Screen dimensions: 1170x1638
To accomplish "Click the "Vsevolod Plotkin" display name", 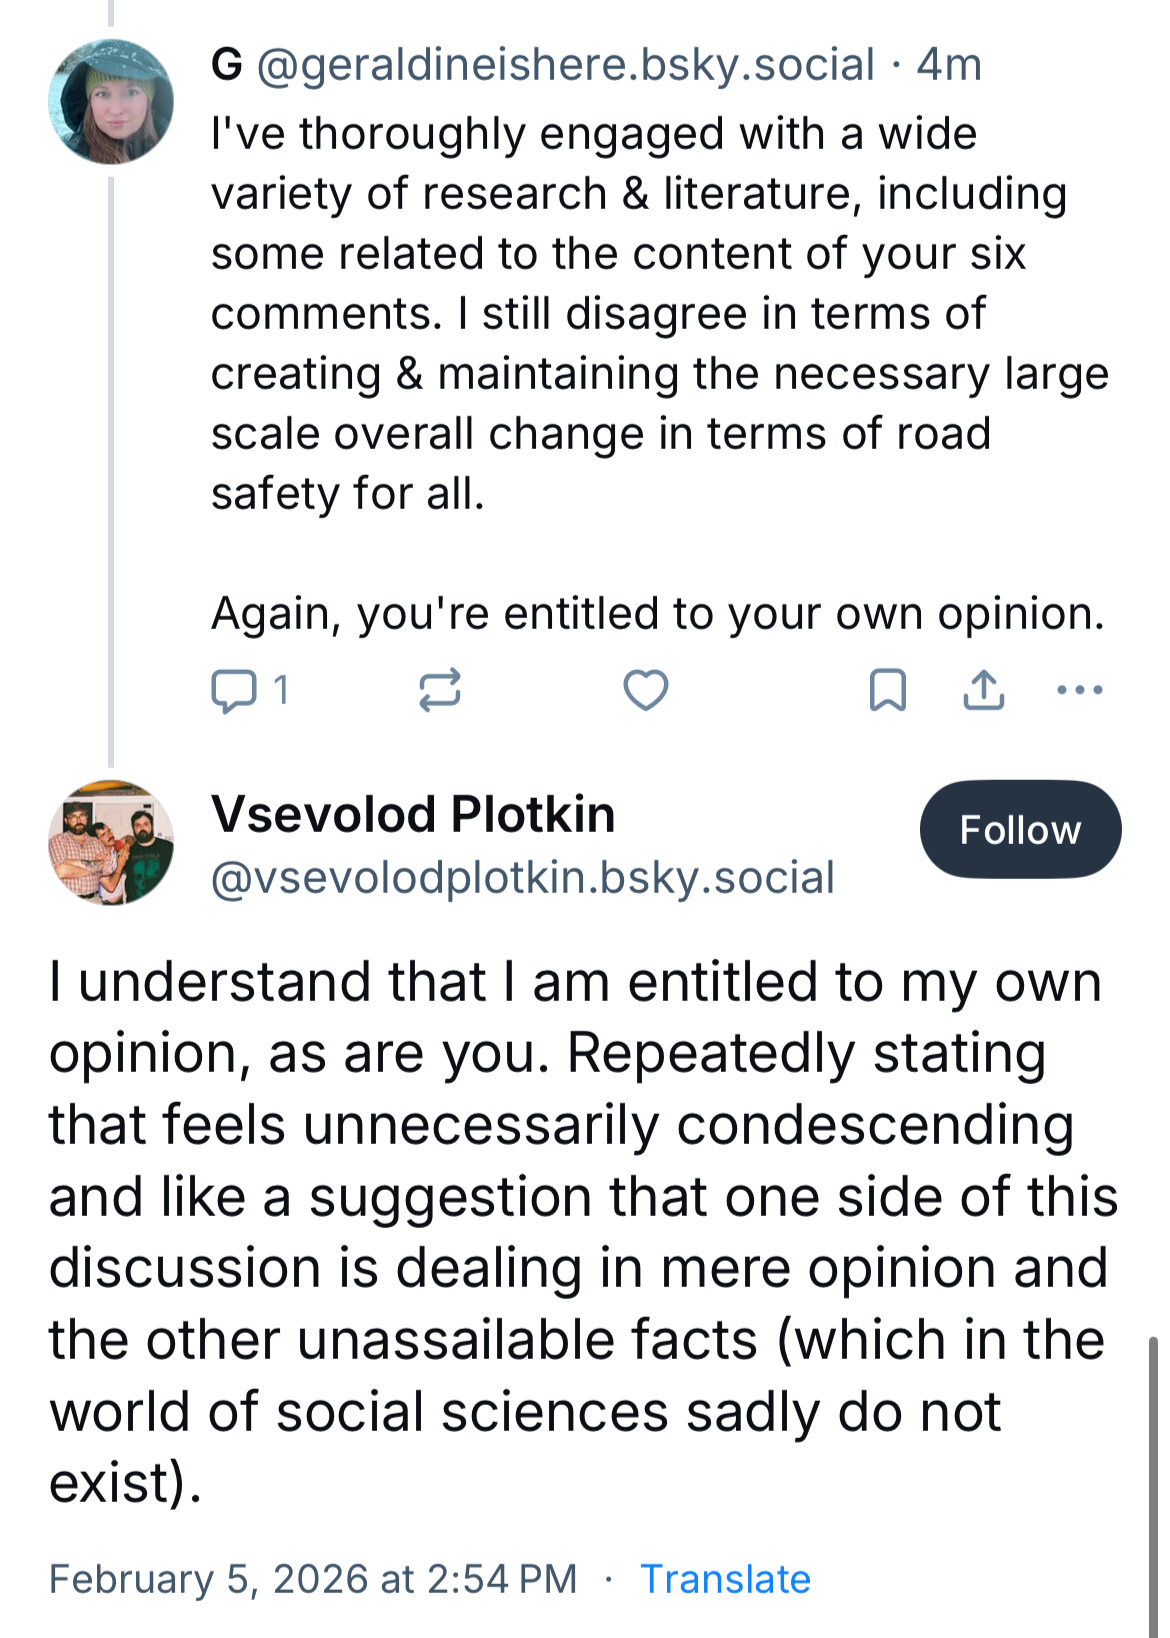I will pos(413,814).
